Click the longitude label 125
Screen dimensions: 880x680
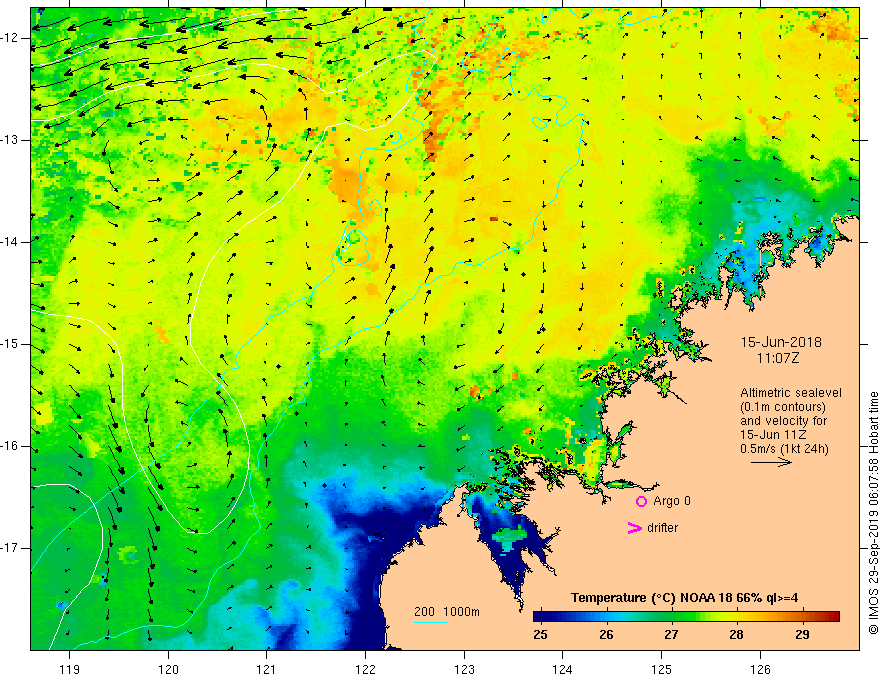point(662,669)
